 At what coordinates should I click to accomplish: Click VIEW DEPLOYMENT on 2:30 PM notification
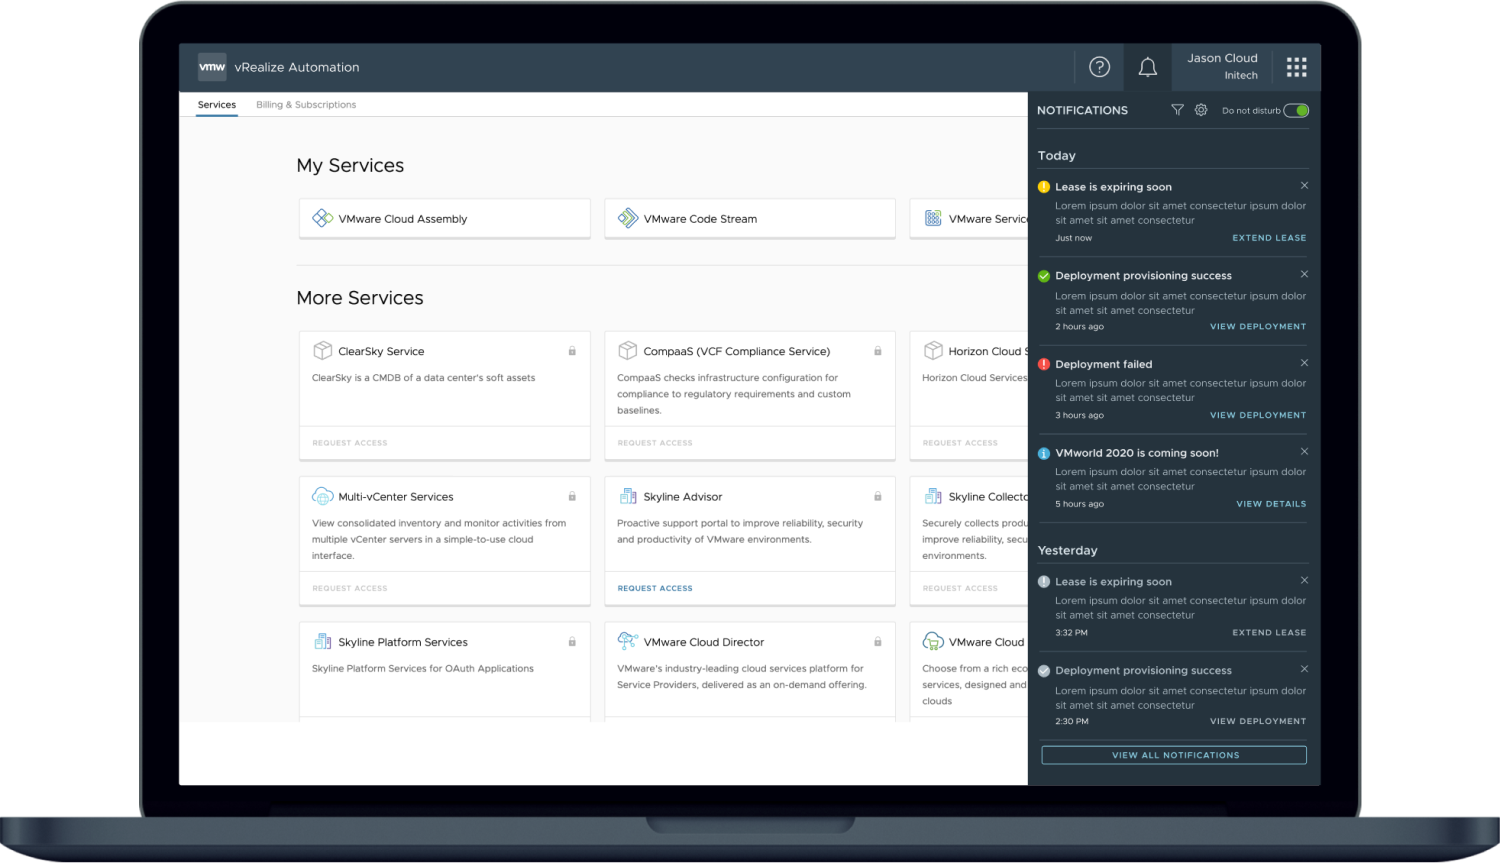[1258, 721]
